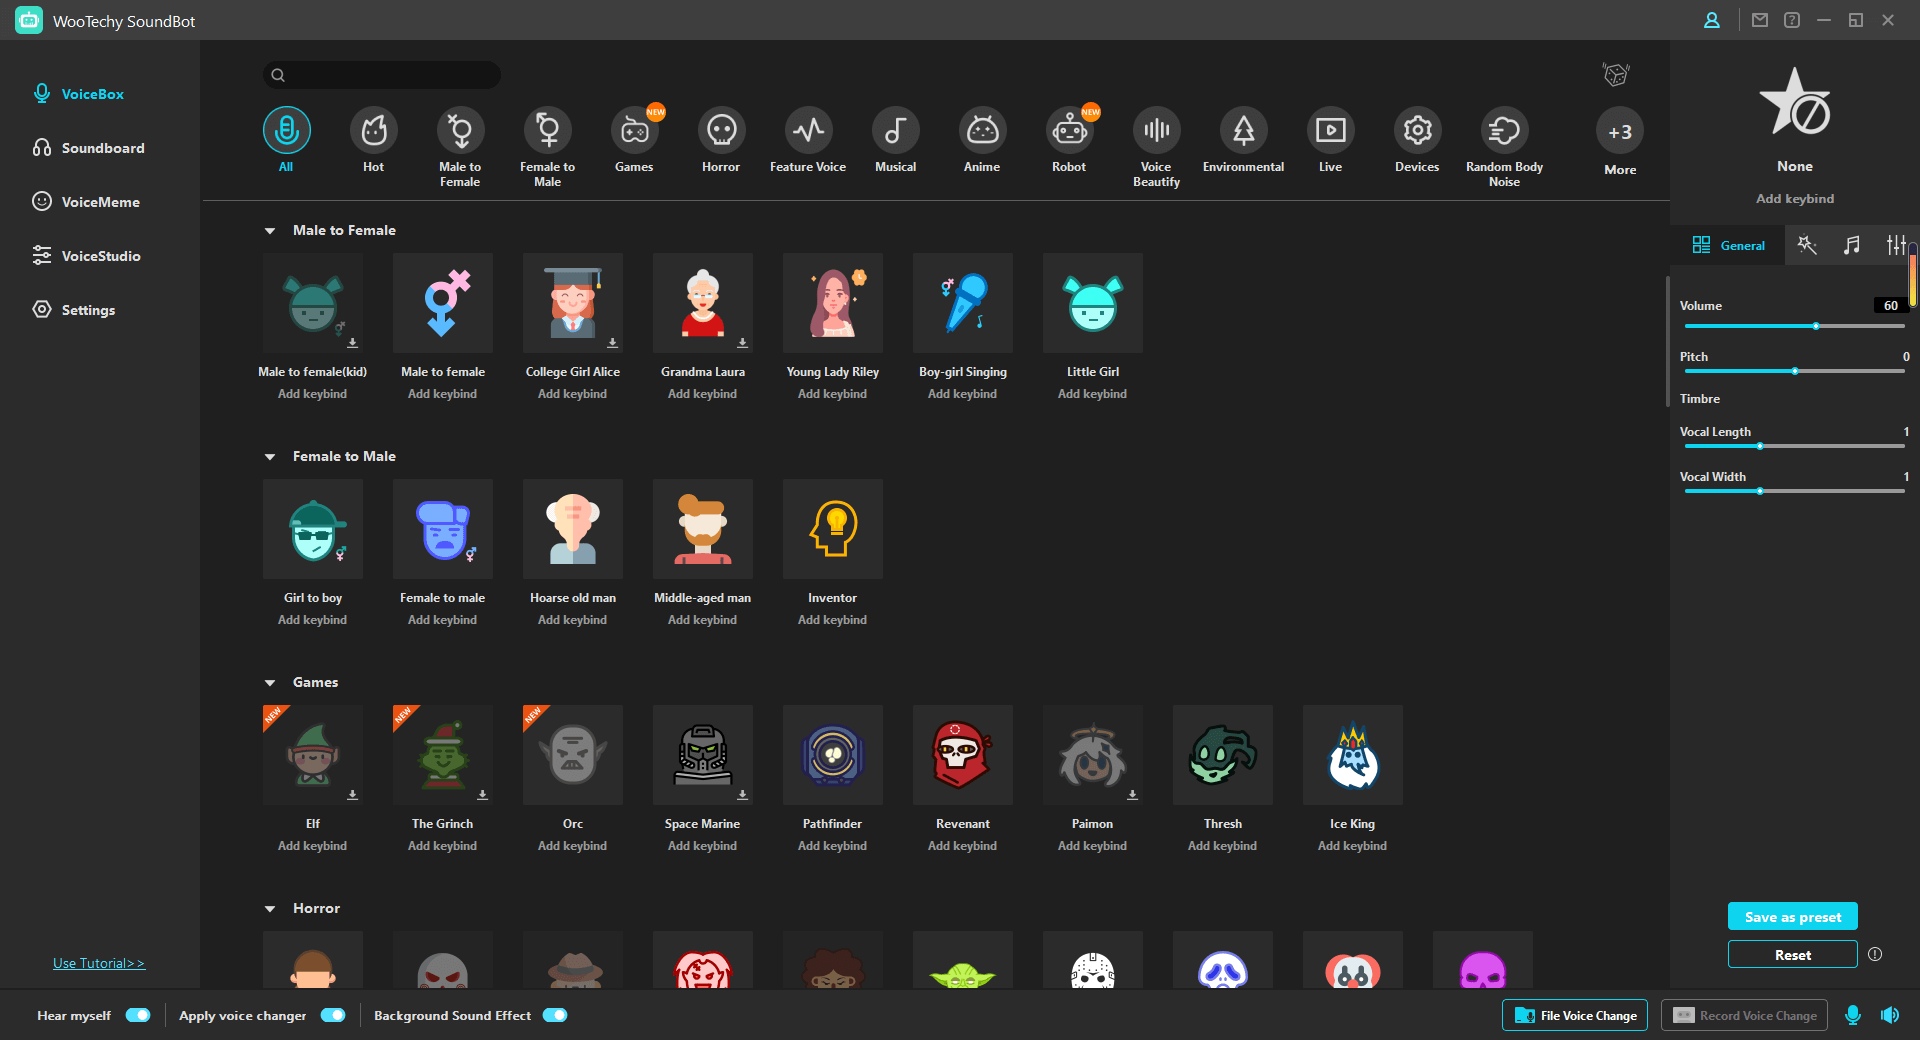
Task: Disable Apply voice changer
Action: tap(334, 1015)
